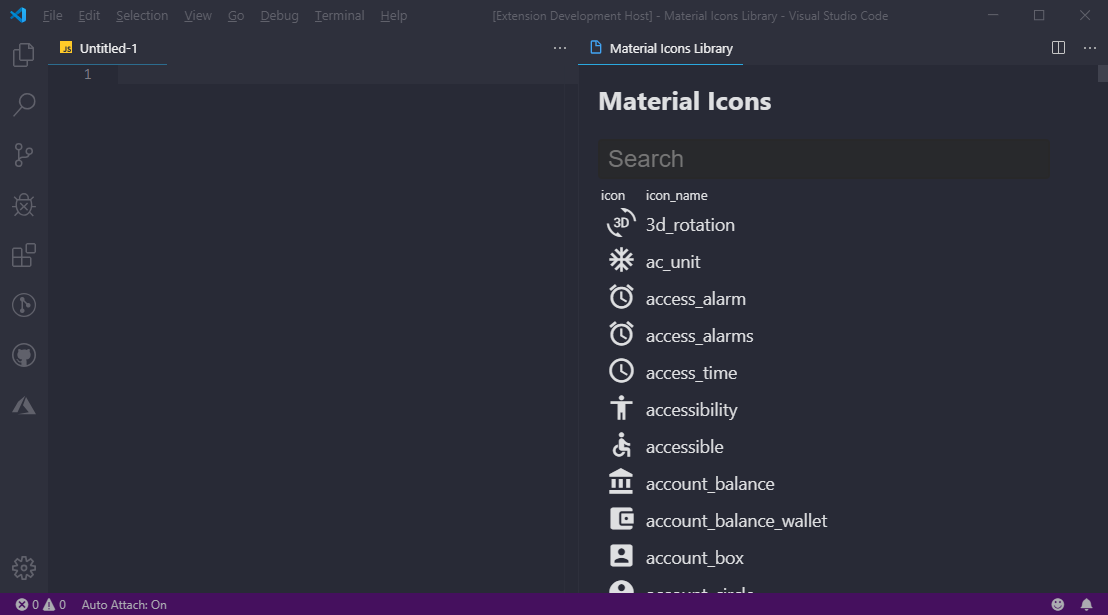Switch to the Untitled-1 tab

coord(107,48)
